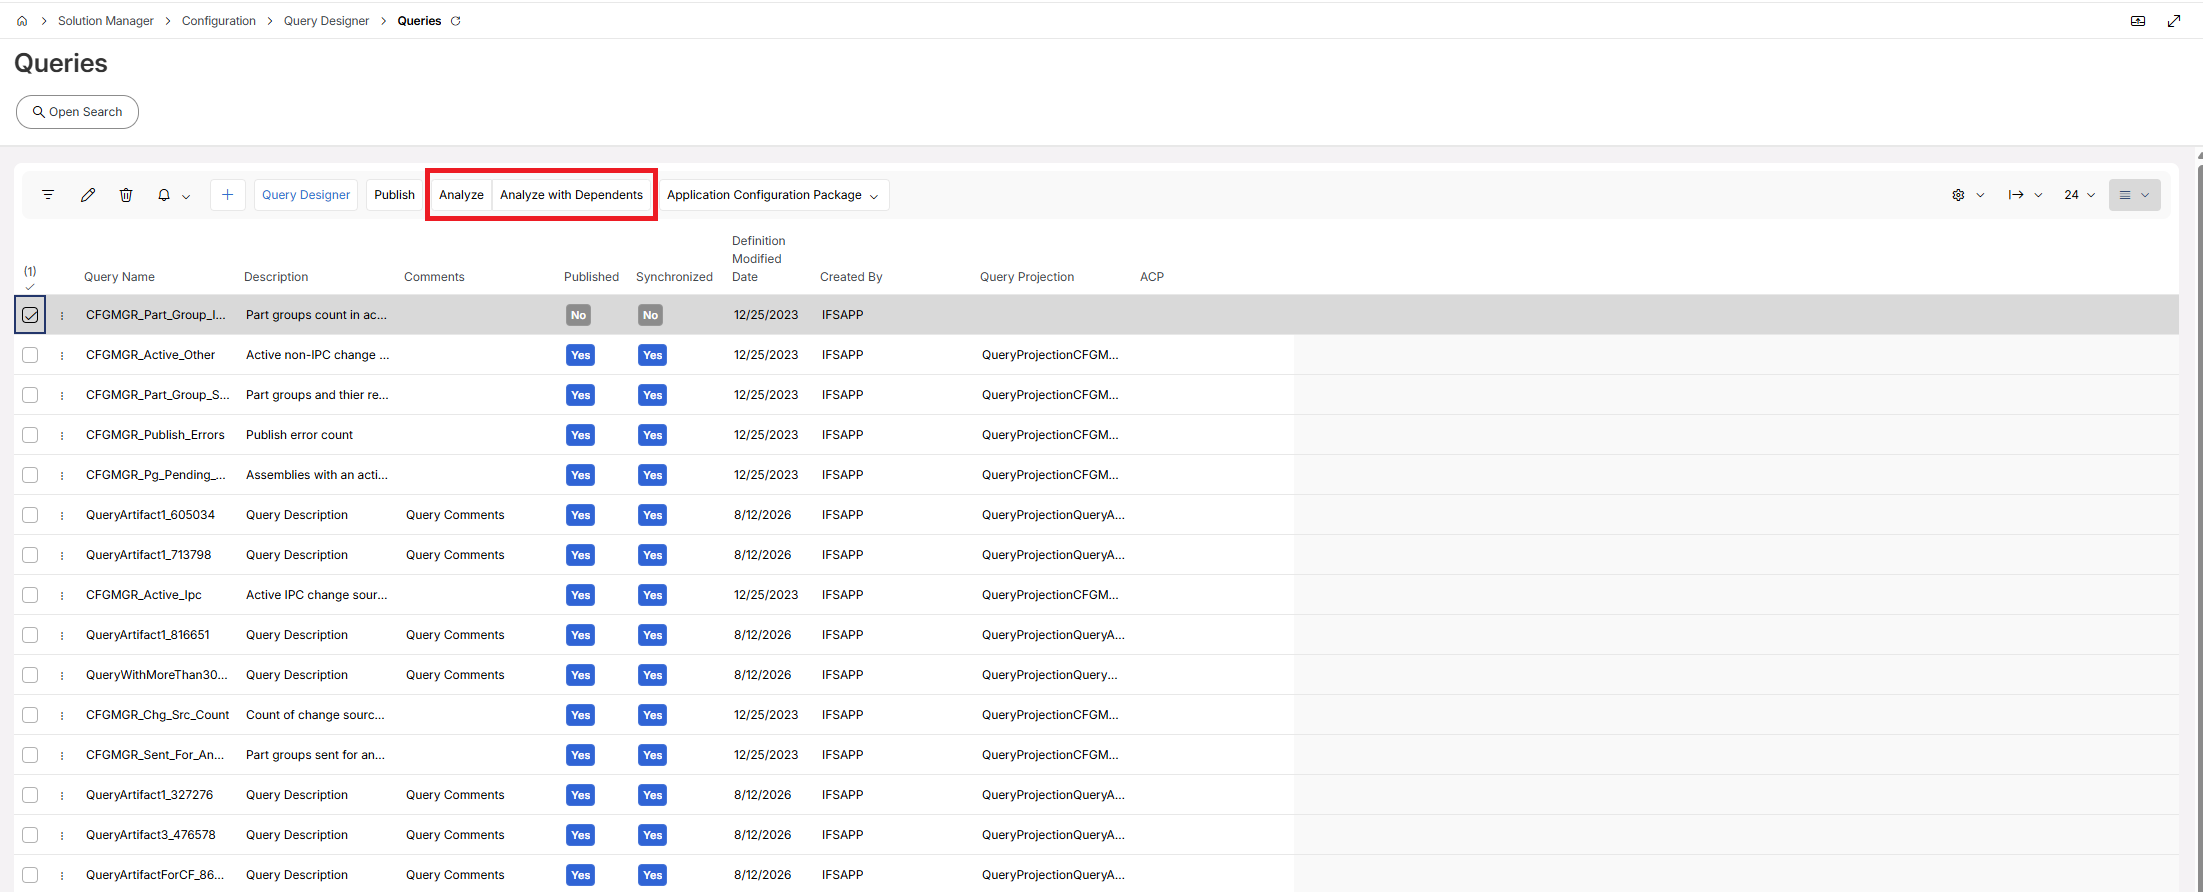Viewport: 2203px width, 892px height.
Task: Edit selected query with pencil icon
Action: [x=88, y=195]
